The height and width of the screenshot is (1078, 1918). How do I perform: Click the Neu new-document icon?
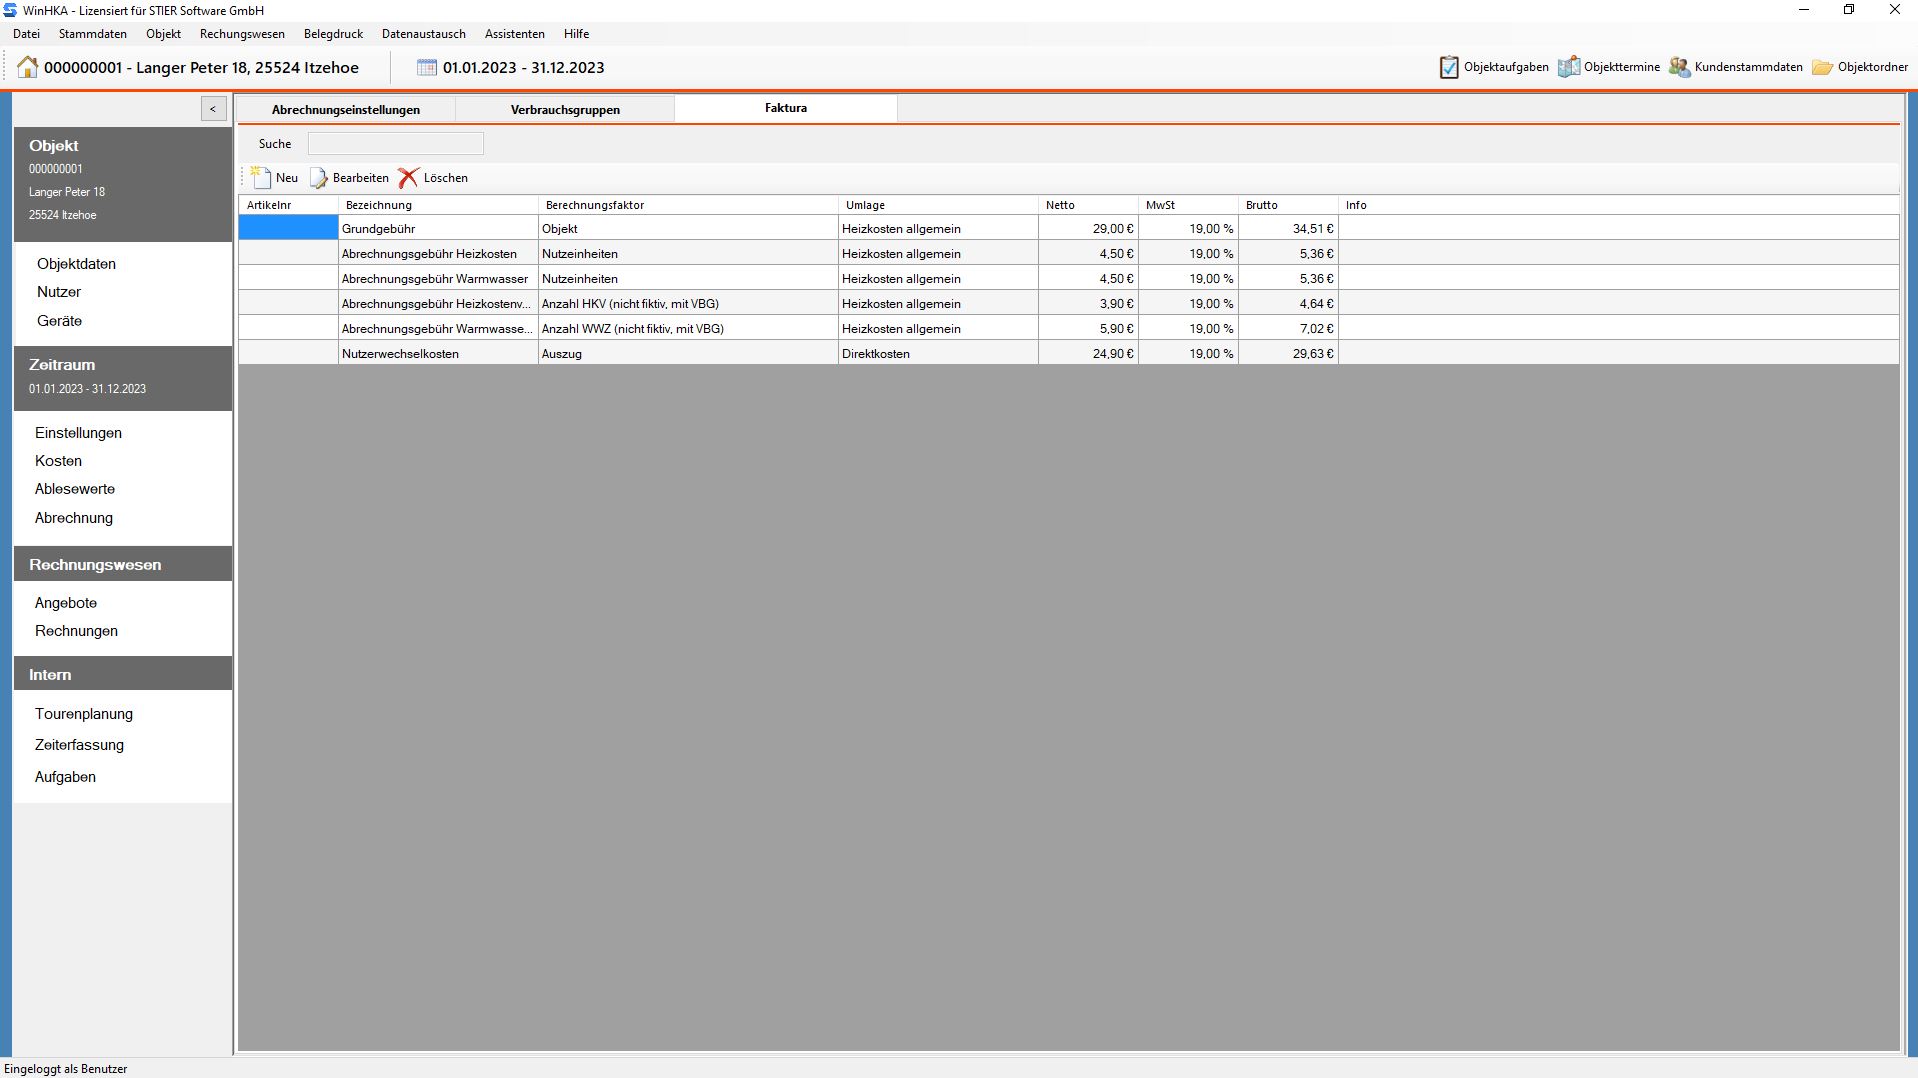(261, 178)
